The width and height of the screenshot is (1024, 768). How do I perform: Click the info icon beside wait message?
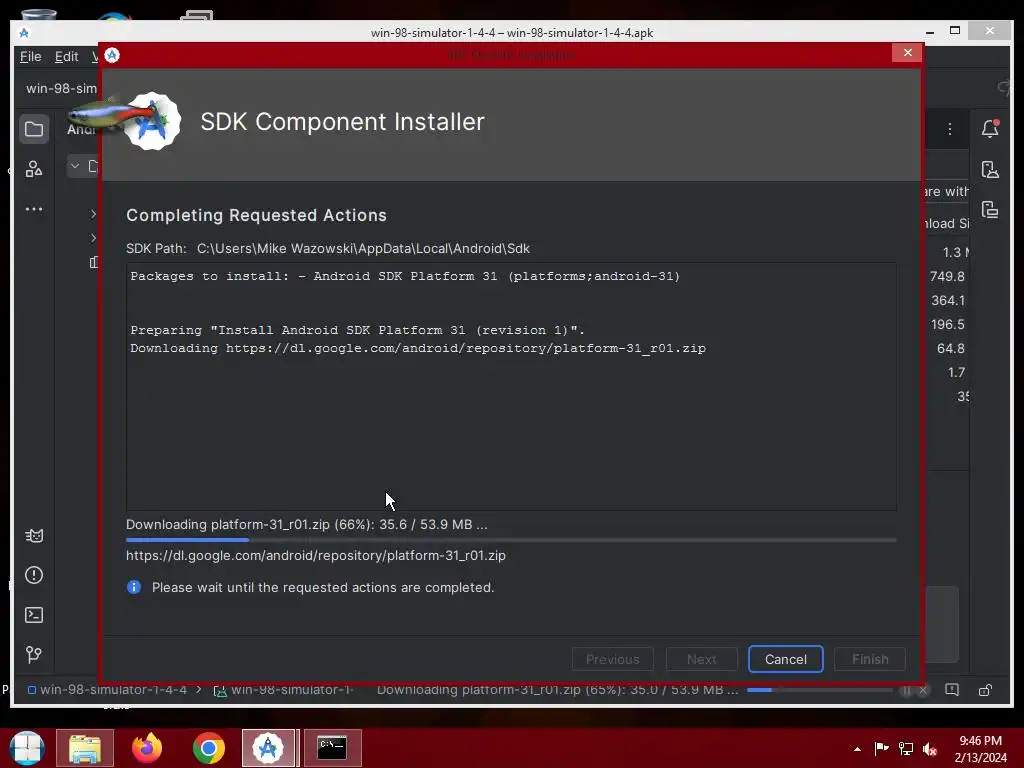point(134,587)
